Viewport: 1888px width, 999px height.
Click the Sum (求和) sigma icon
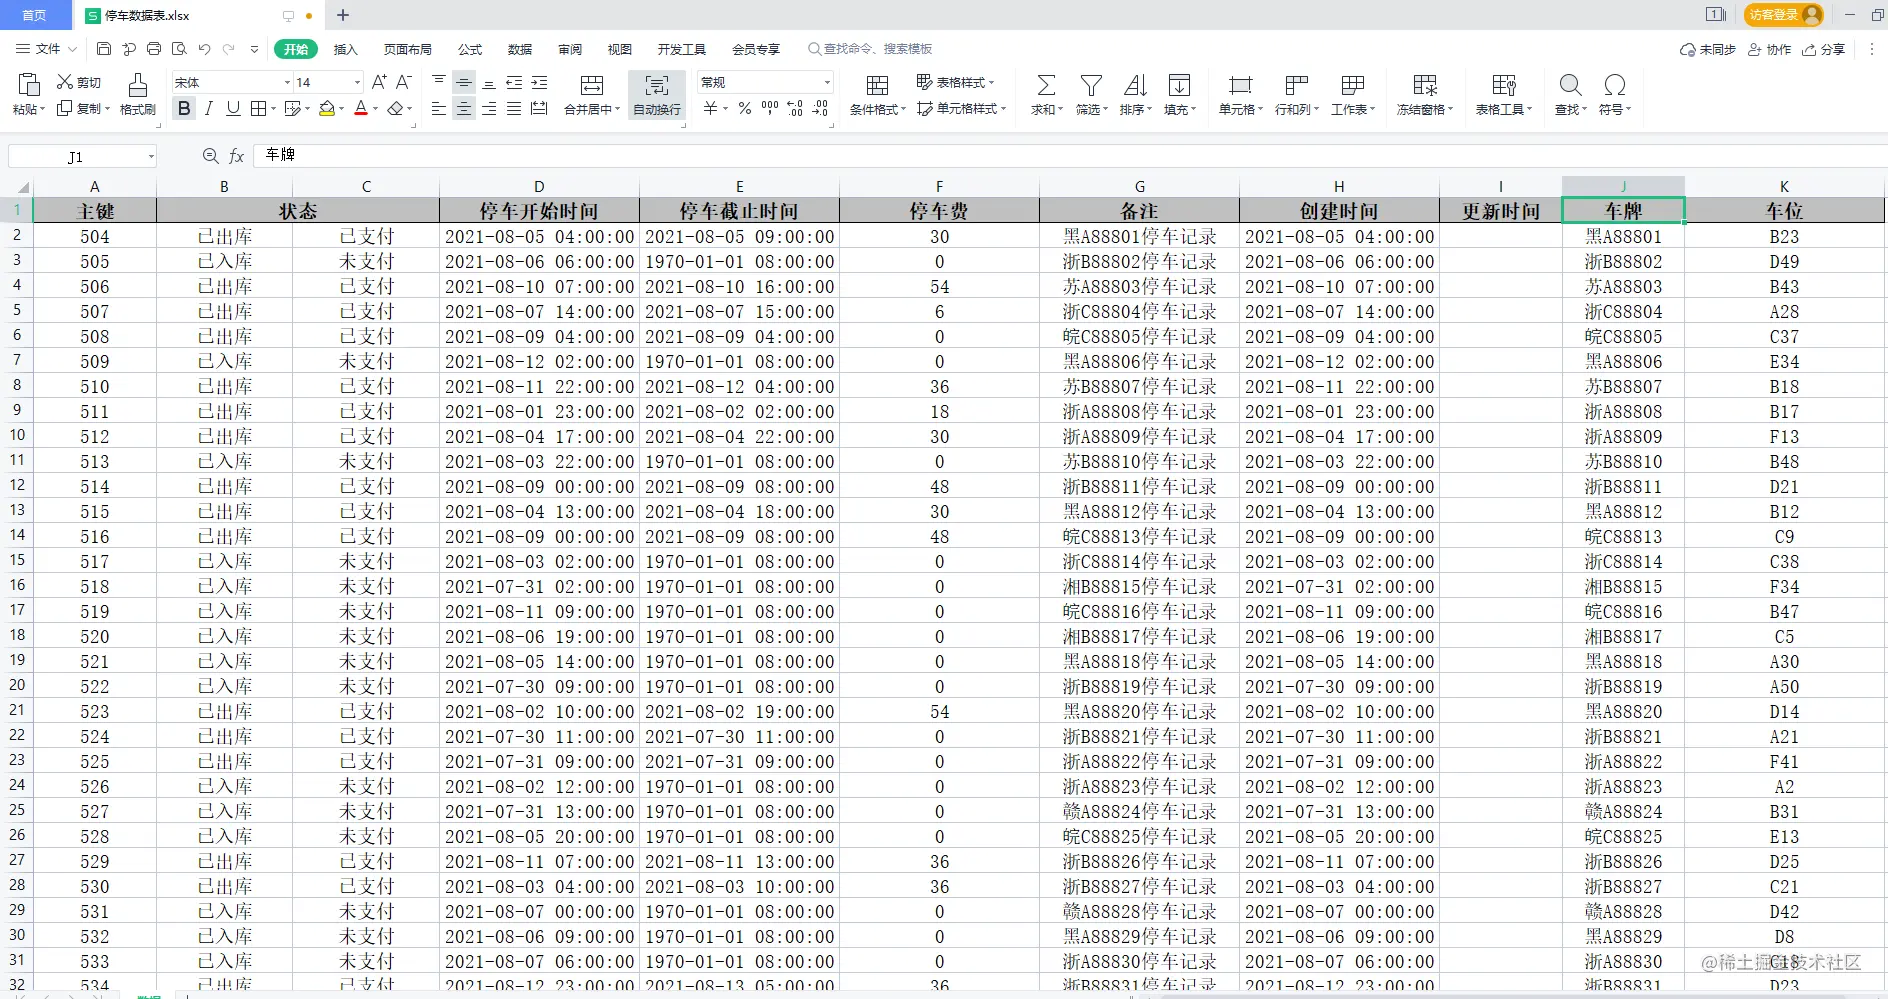(1046, 85)
